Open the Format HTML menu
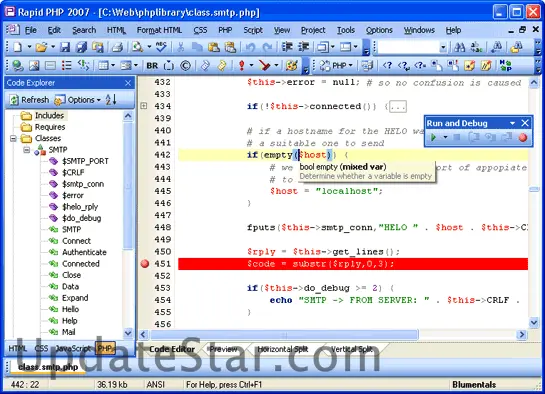 point(159,30)
